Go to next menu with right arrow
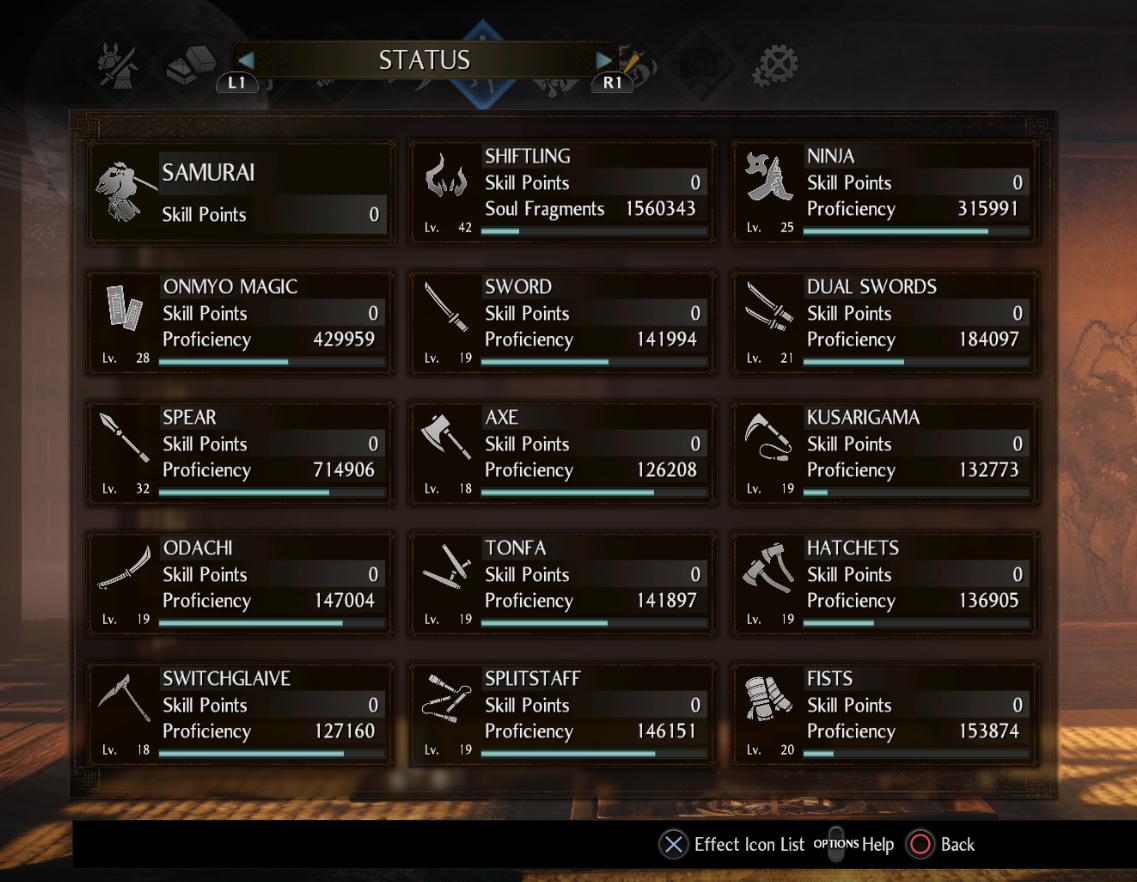The height and width of the screenshot is (882, 1137). (x=603, y=60)
